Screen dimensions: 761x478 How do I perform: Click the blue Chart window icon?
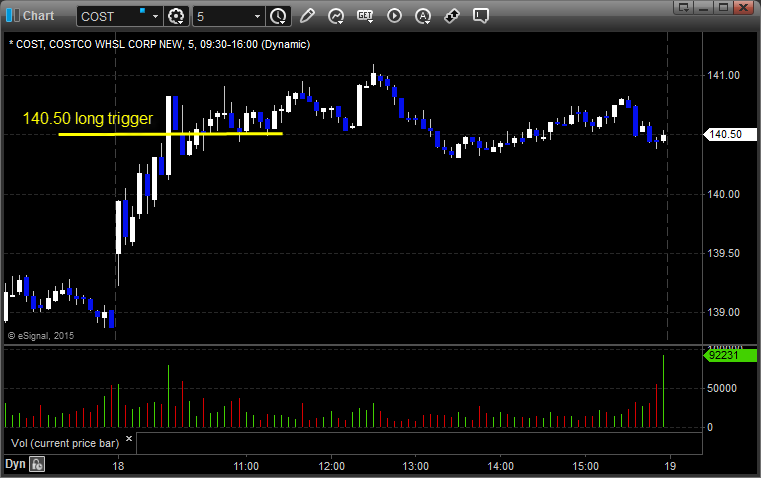coord(13,16)
